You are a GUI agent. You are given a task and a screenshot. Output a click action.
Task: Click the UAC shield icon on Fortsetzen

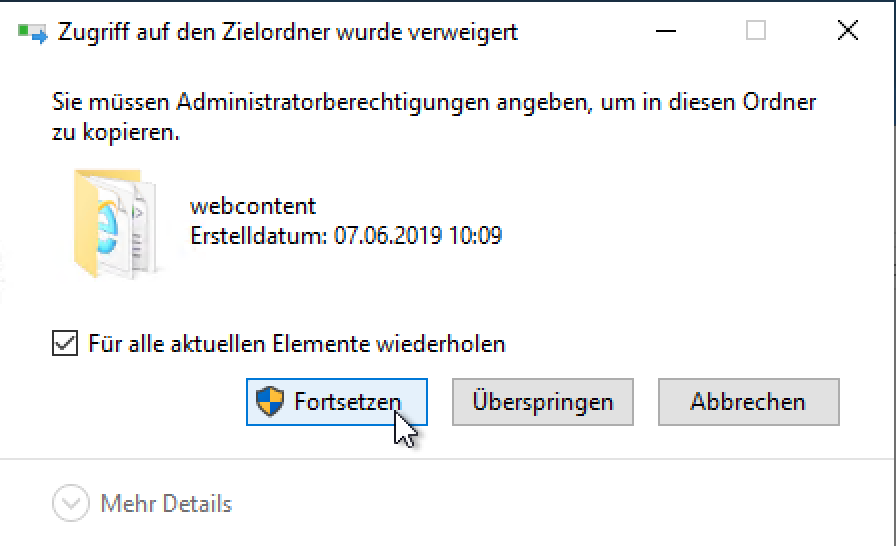(270, 402)
